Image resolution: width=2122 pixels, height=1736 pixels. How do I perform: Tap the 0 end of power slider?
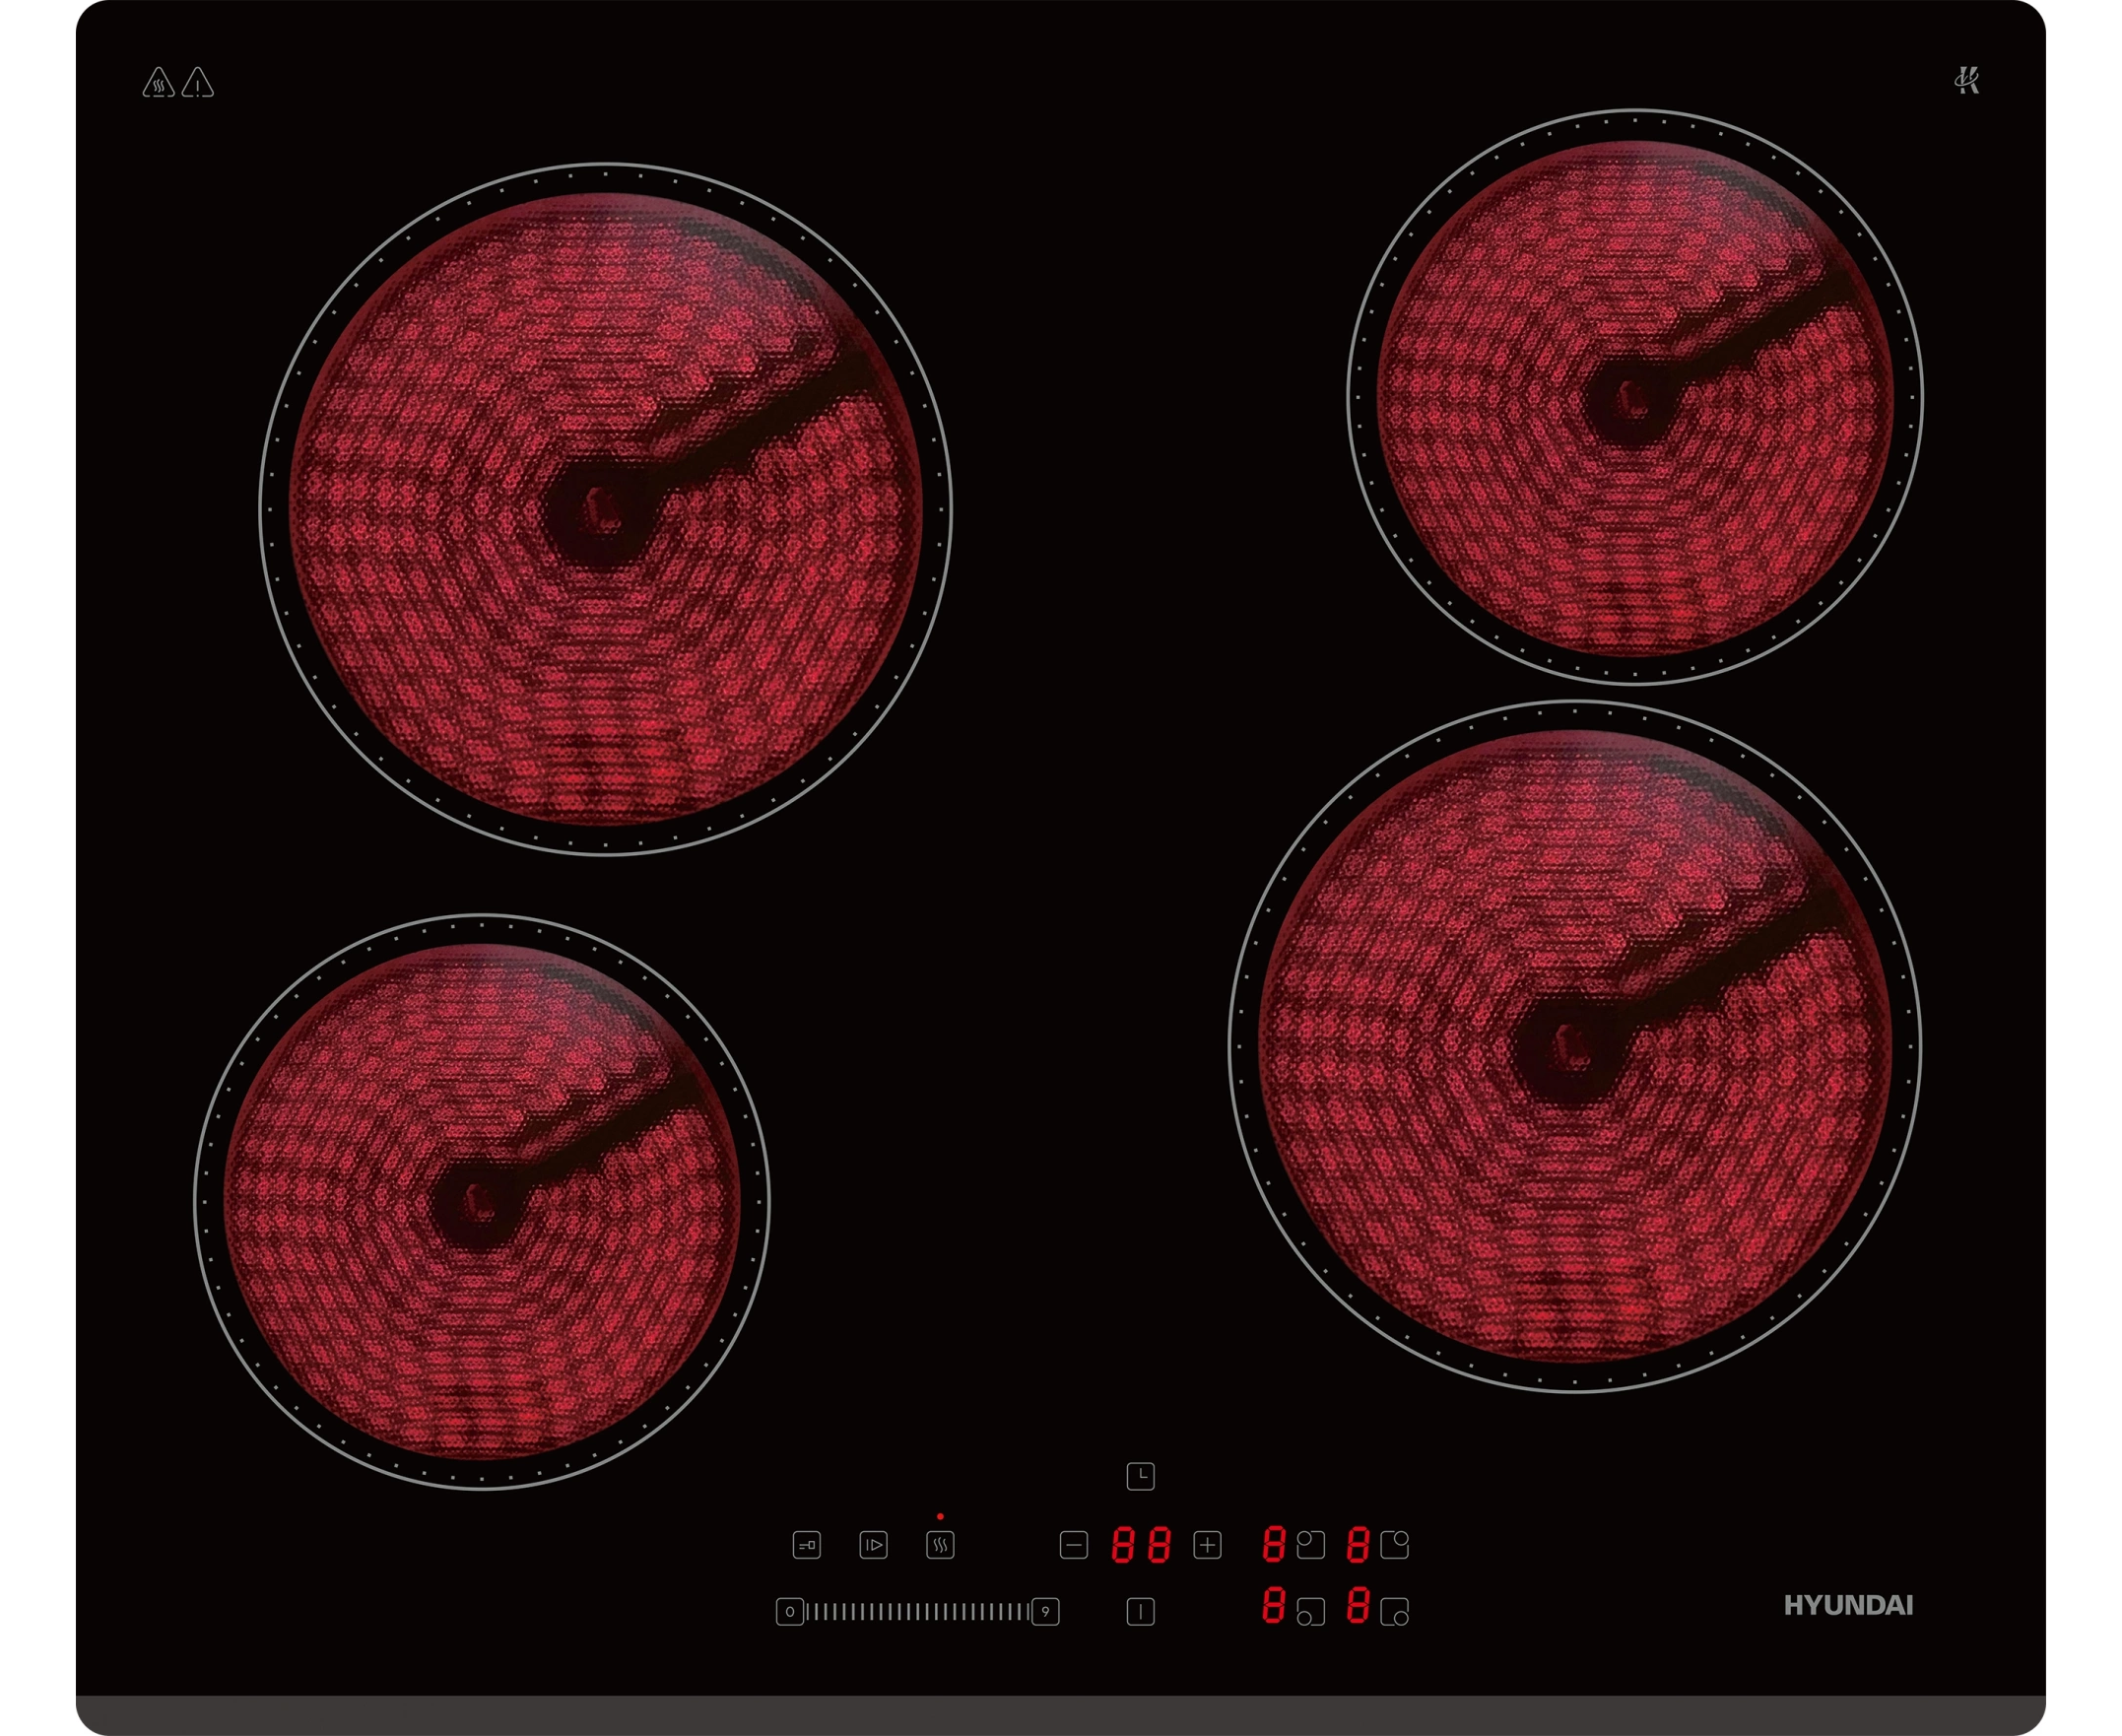789,1612
